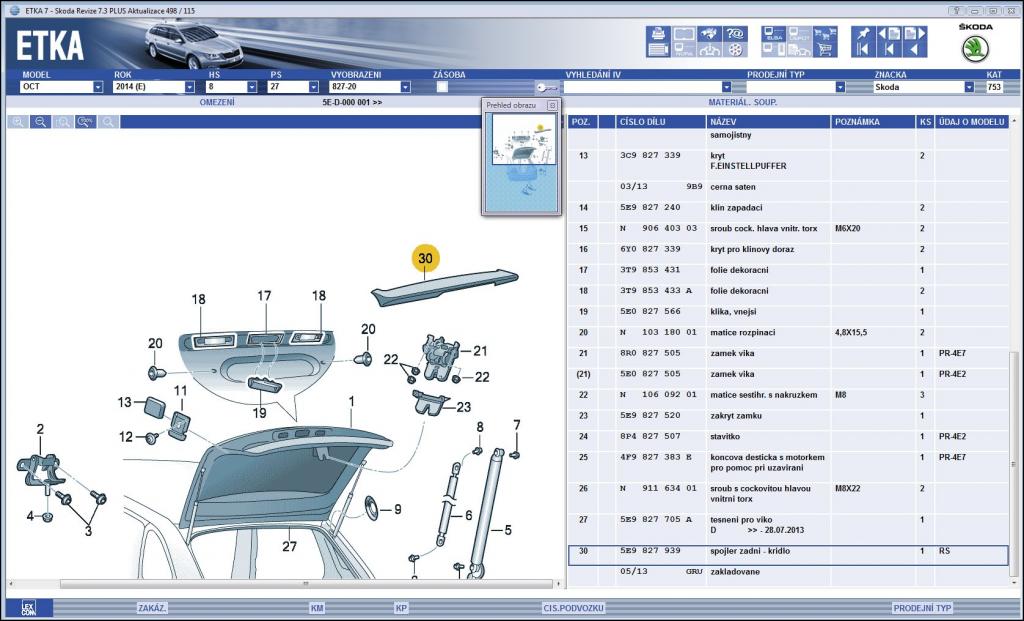
Task: Click the Škoda logo emblem
Action: click(x=975, y=48)
